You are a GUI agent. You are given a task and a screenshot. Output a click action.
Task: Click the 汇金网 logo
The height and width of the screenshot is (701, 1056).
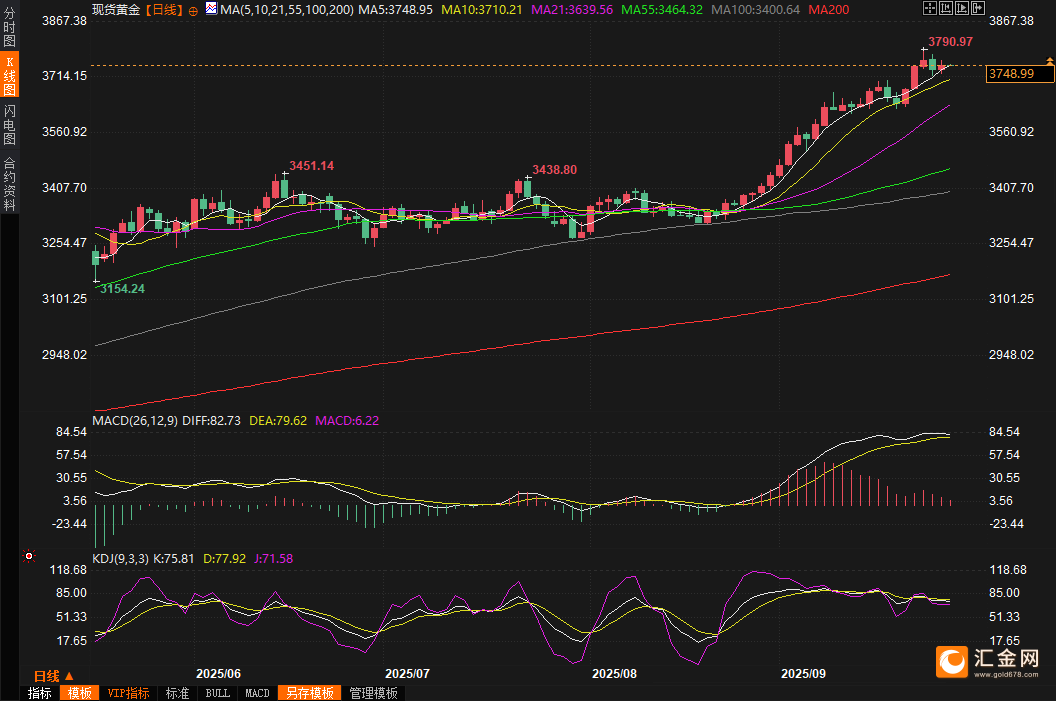coord(988,661)
